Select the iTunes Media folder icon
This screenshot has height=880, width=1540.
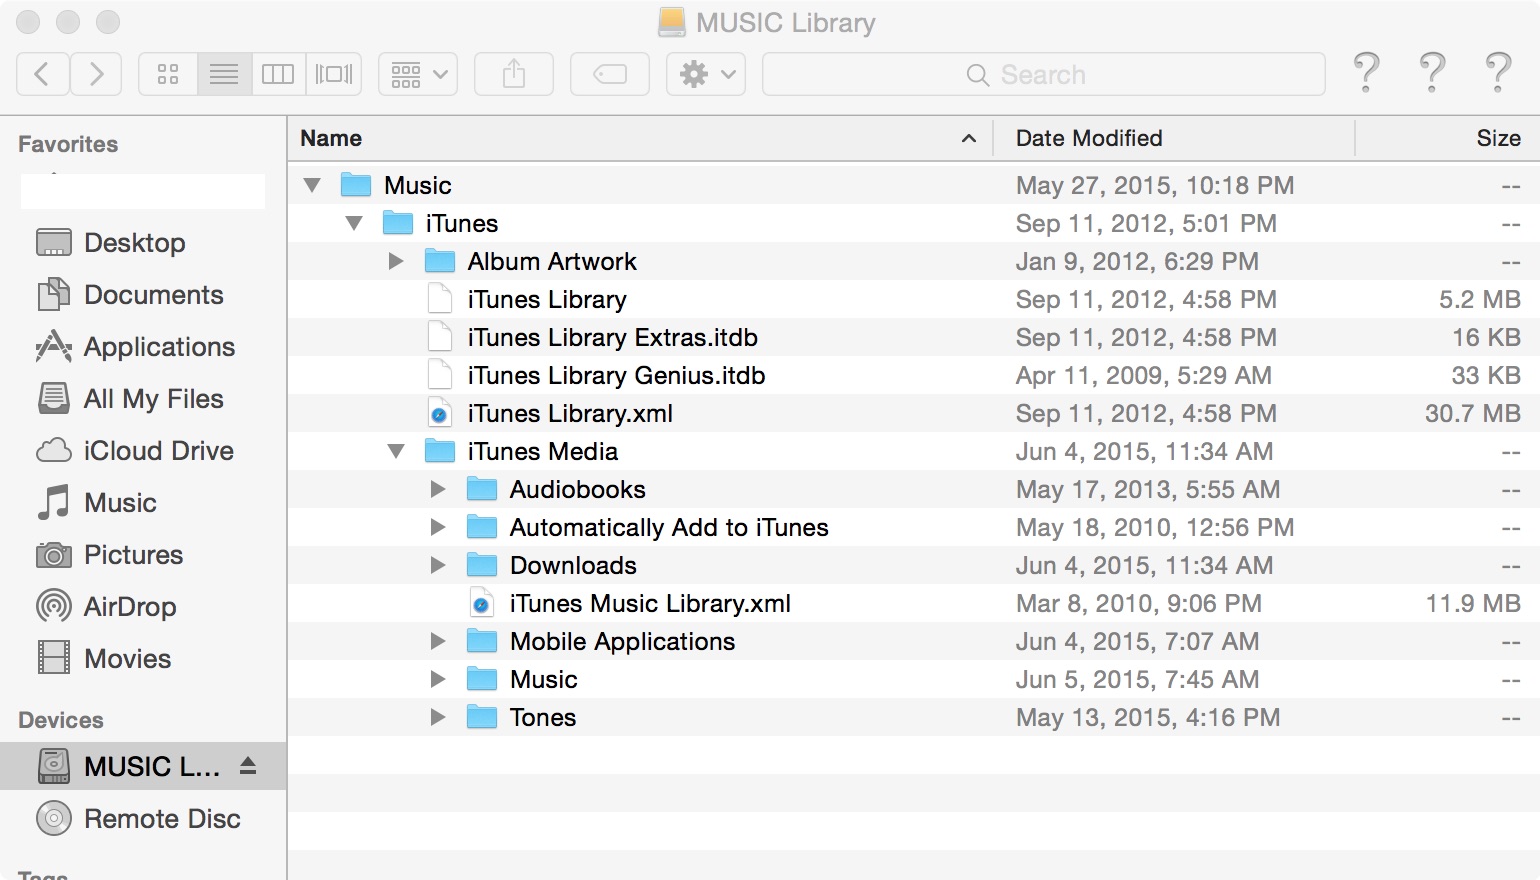pyautogui.click(x=440, y=451)
